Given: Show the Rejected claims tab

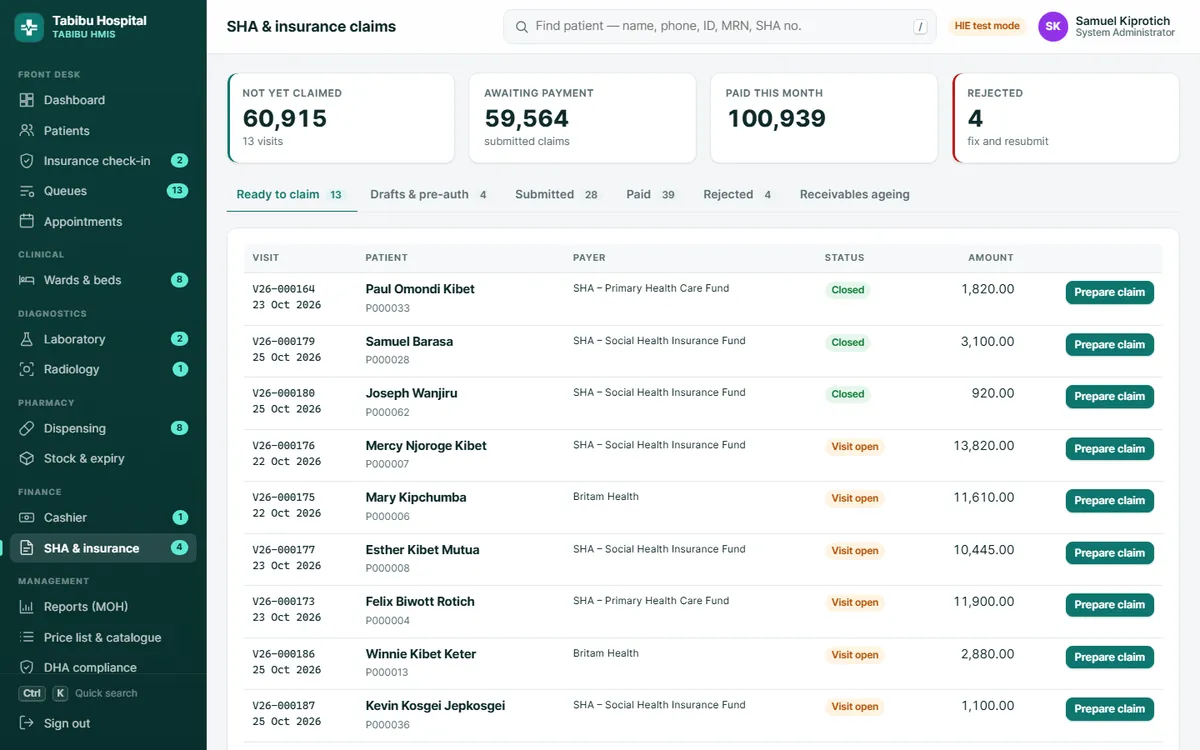Looking at the screenshot, I should 738,194.
